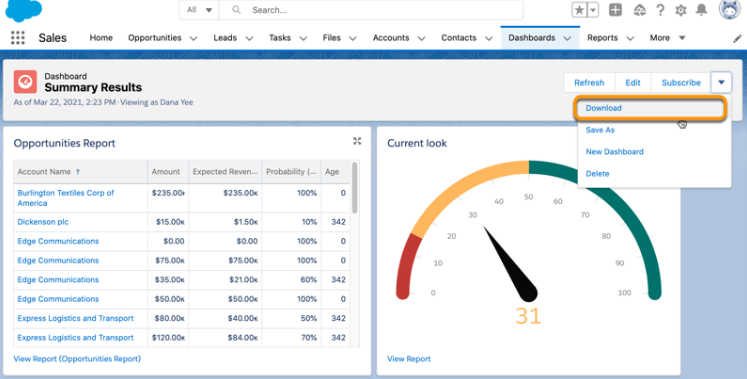Open the global actions plus icon
This screenshot has width=747, height=379.
tap(616, 10)
